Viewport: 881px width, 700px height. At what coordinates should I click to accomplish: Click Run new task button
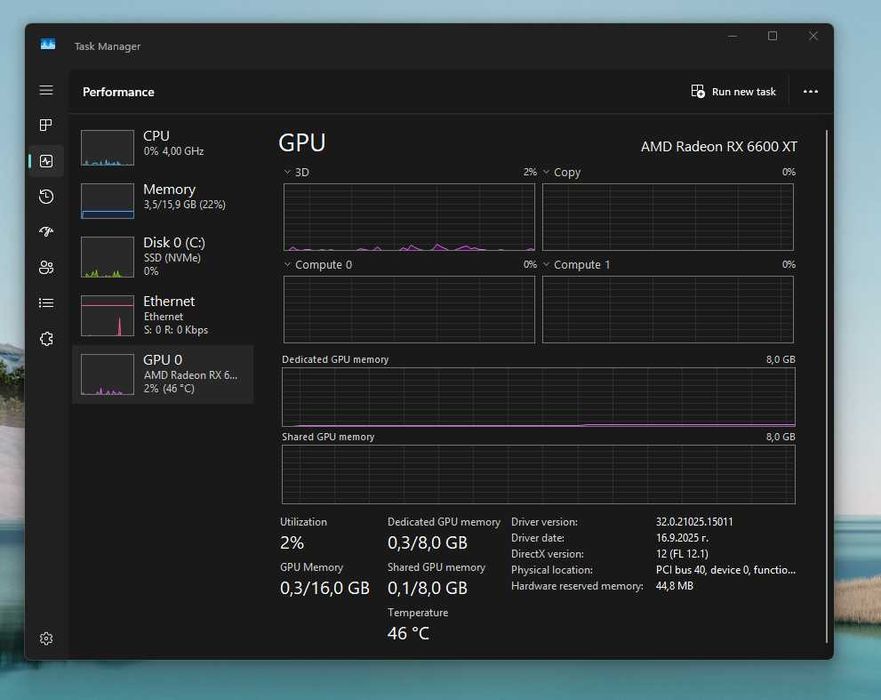[733, 92]
